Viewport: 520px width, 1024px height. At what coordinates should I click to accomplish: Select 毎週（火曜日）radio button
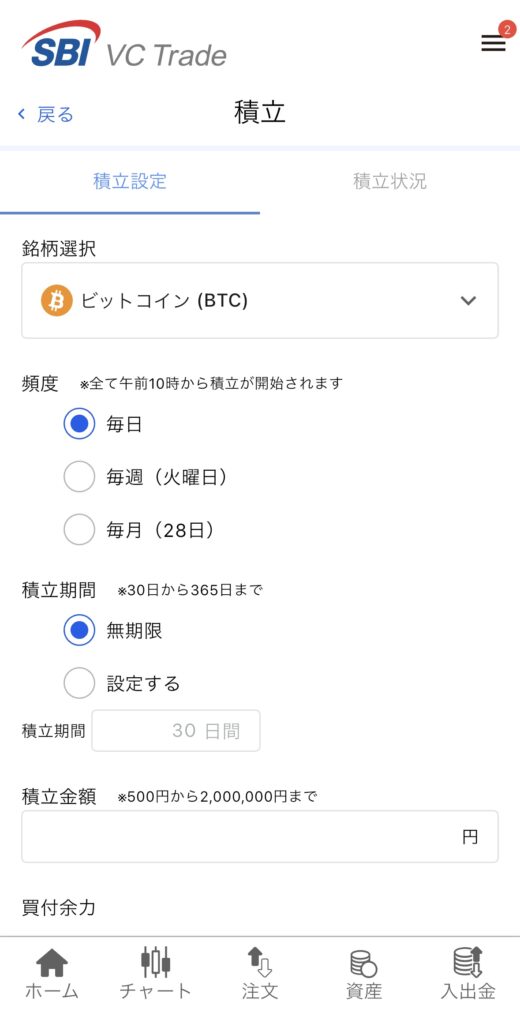(79, 477)
